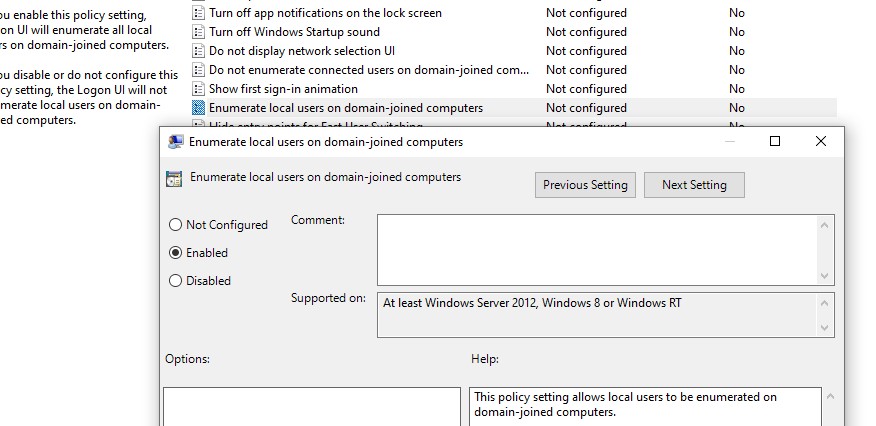Click icon next to 'Do not display network selection UI'
Image resolution: width=876 pixels, height=426 pixels.
198,51
